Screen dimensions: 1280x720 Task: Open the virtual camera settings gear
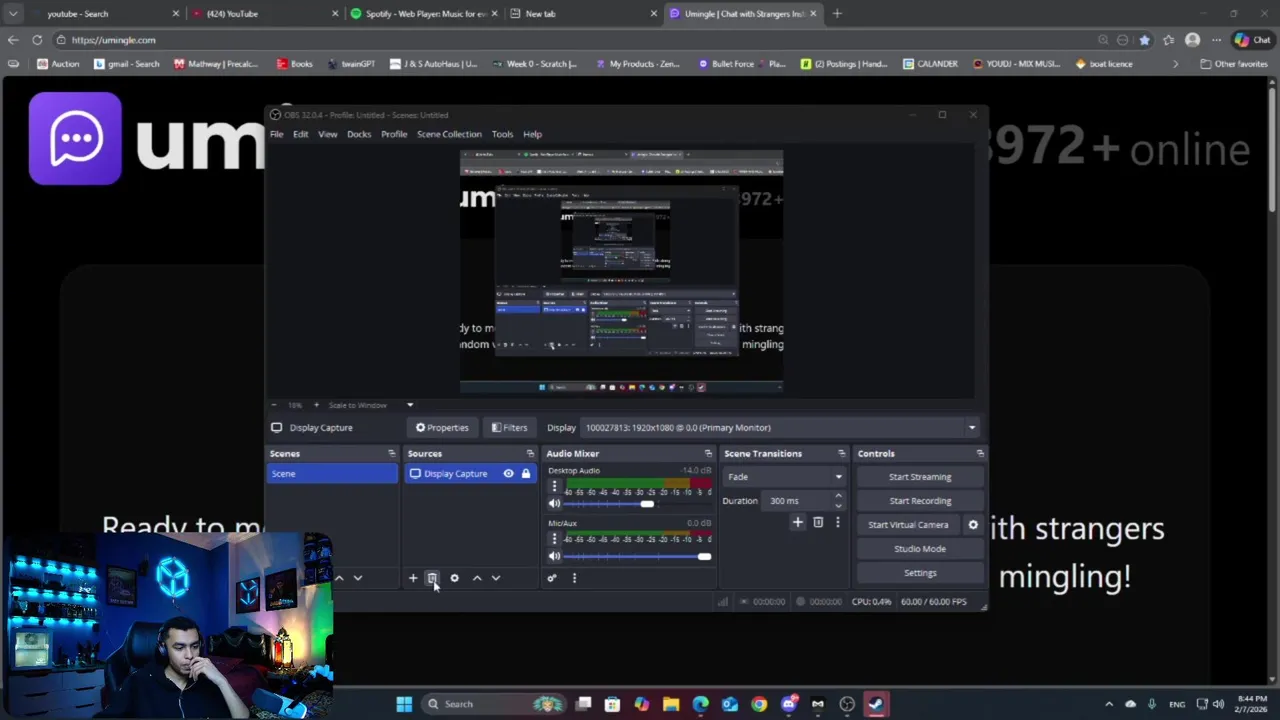click(x=973, y=525)
